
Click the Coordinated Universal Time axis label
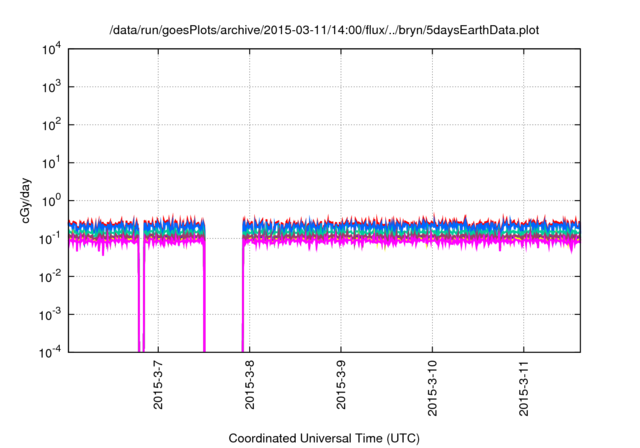[x=324, y=438]
